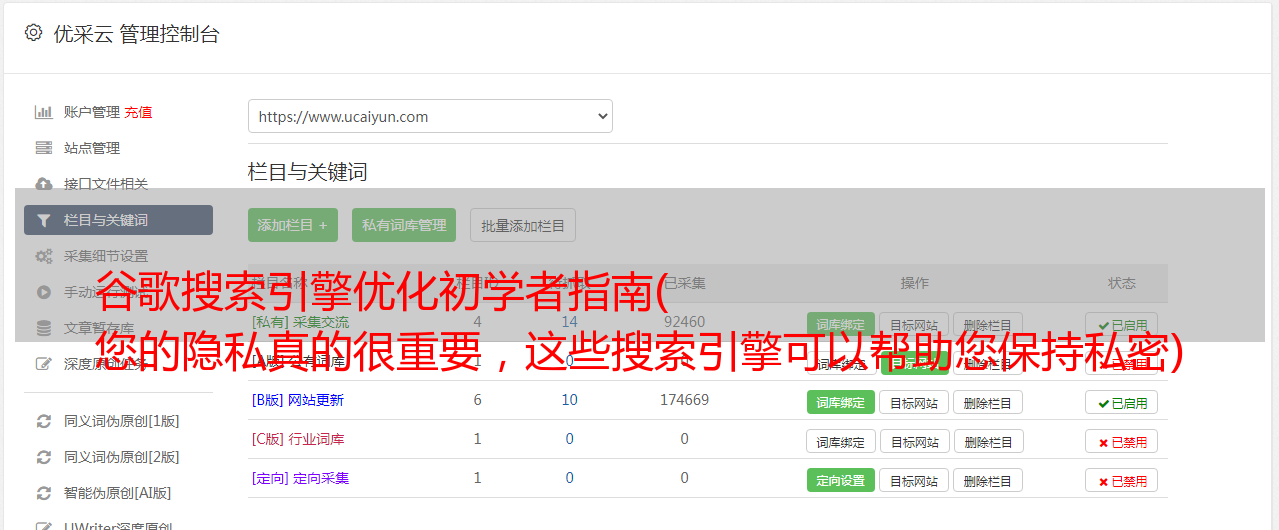Open 账户管理 in the sidebar

[x=92, y=112]
